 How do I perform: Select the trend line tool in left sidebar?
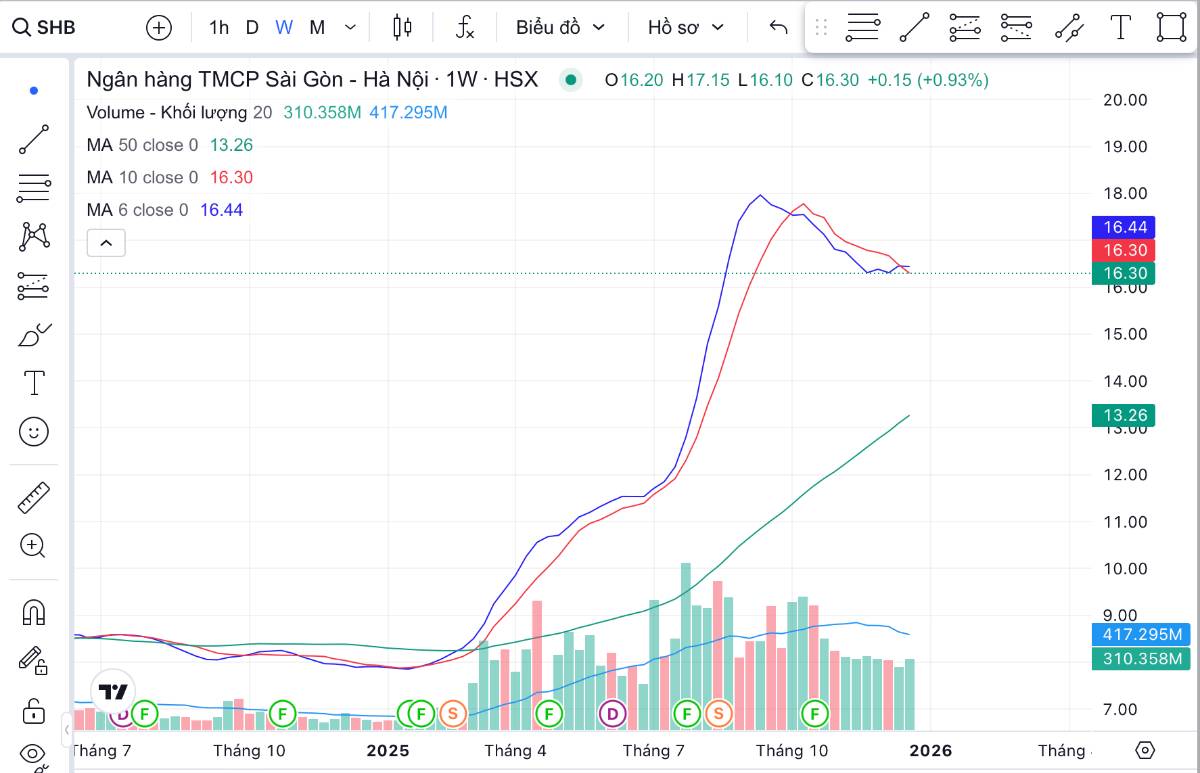point(34,140)
